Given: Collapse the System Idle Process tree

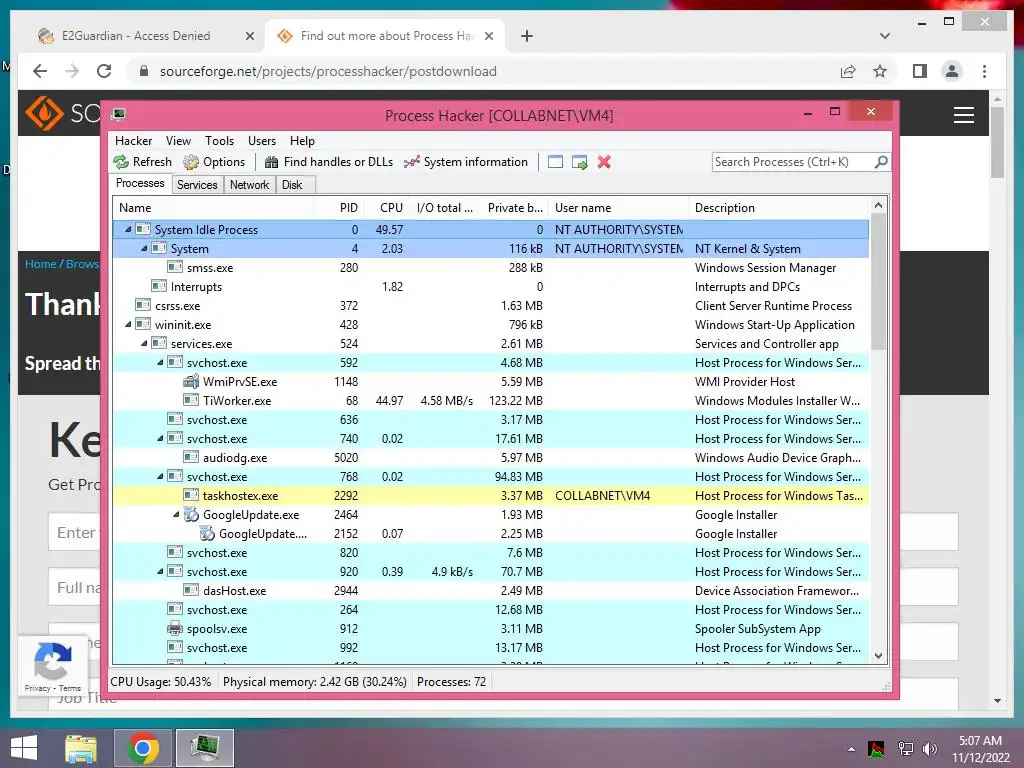Looking at the screenshot, I should pyautogui.click(x=129, y=230).
